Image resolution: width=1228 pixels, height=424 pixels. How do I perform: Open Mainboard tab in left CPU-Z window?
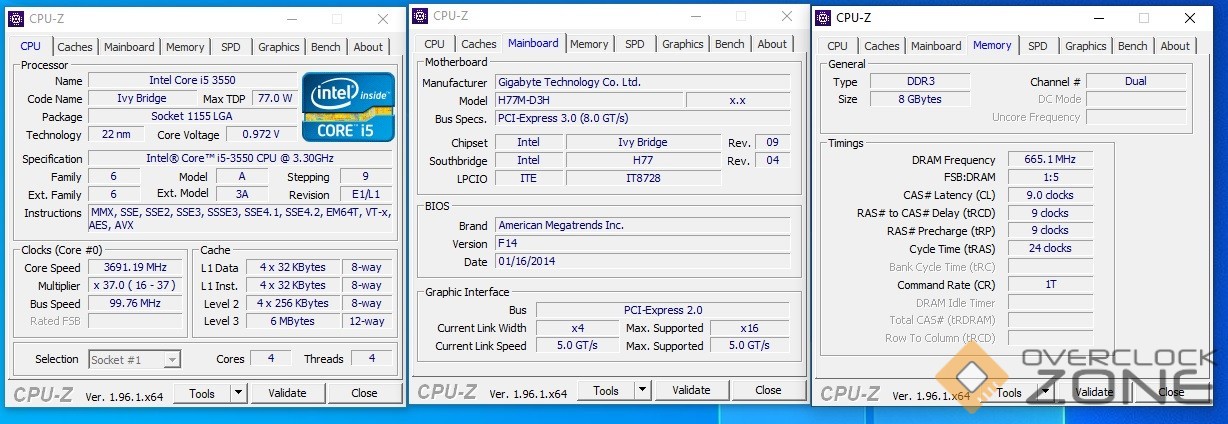[x=129, y=47]
